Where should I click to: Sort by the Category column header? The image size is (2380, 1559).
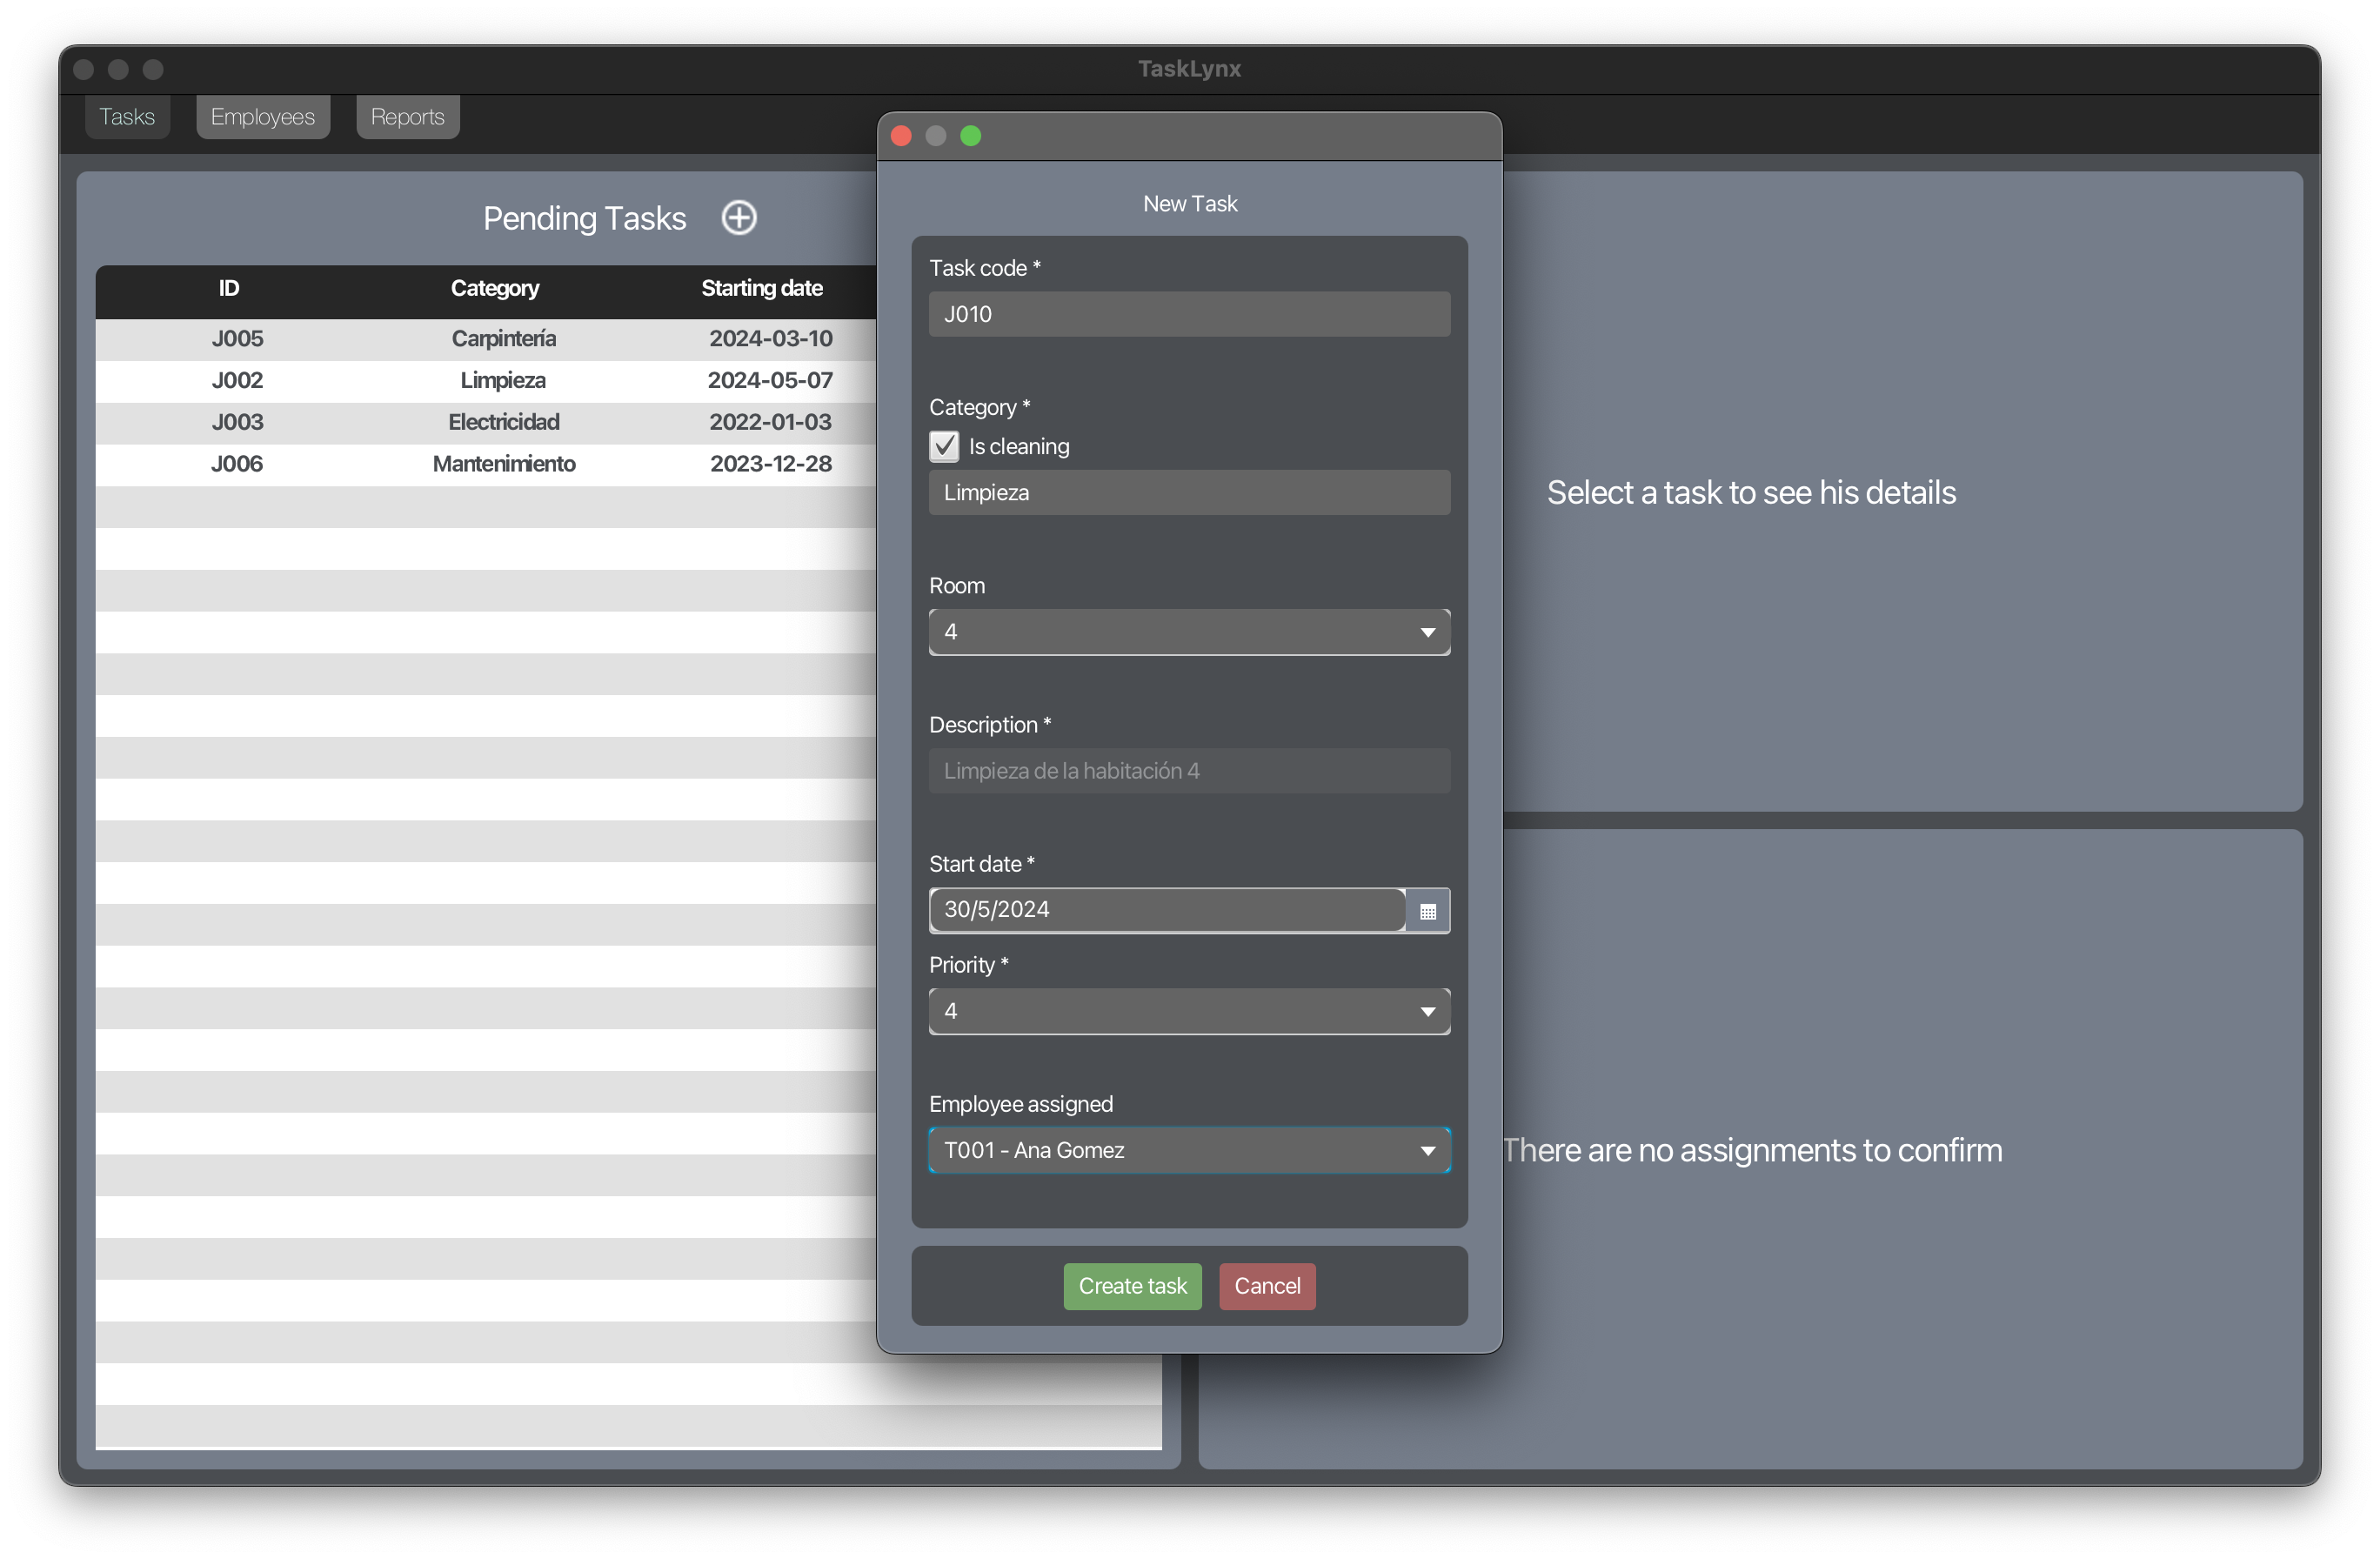coord(495,289)
